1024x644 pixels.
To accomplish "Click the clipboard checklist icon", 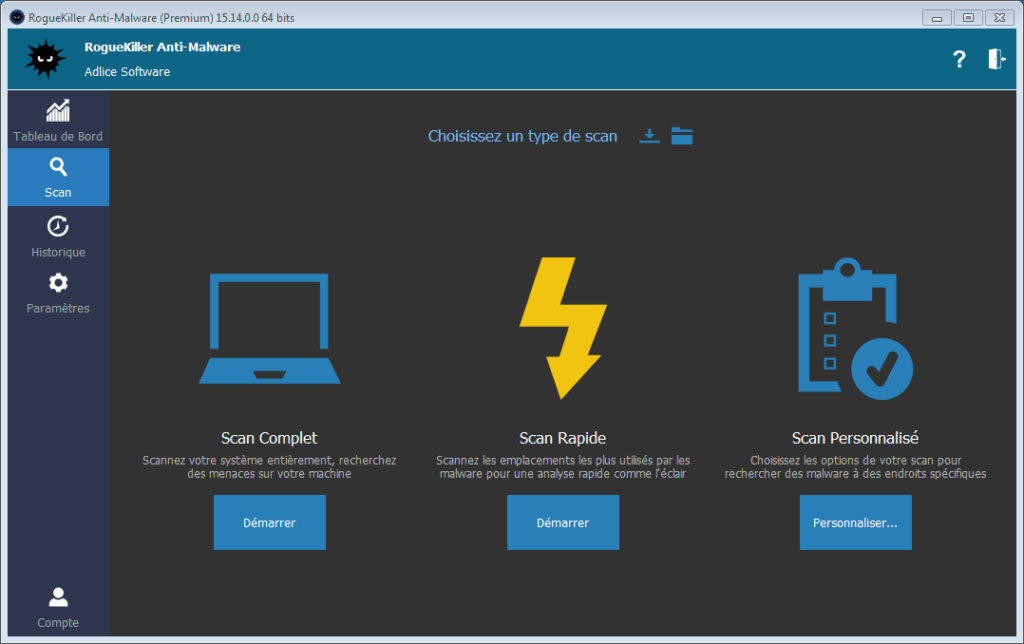I will point(854,328).
